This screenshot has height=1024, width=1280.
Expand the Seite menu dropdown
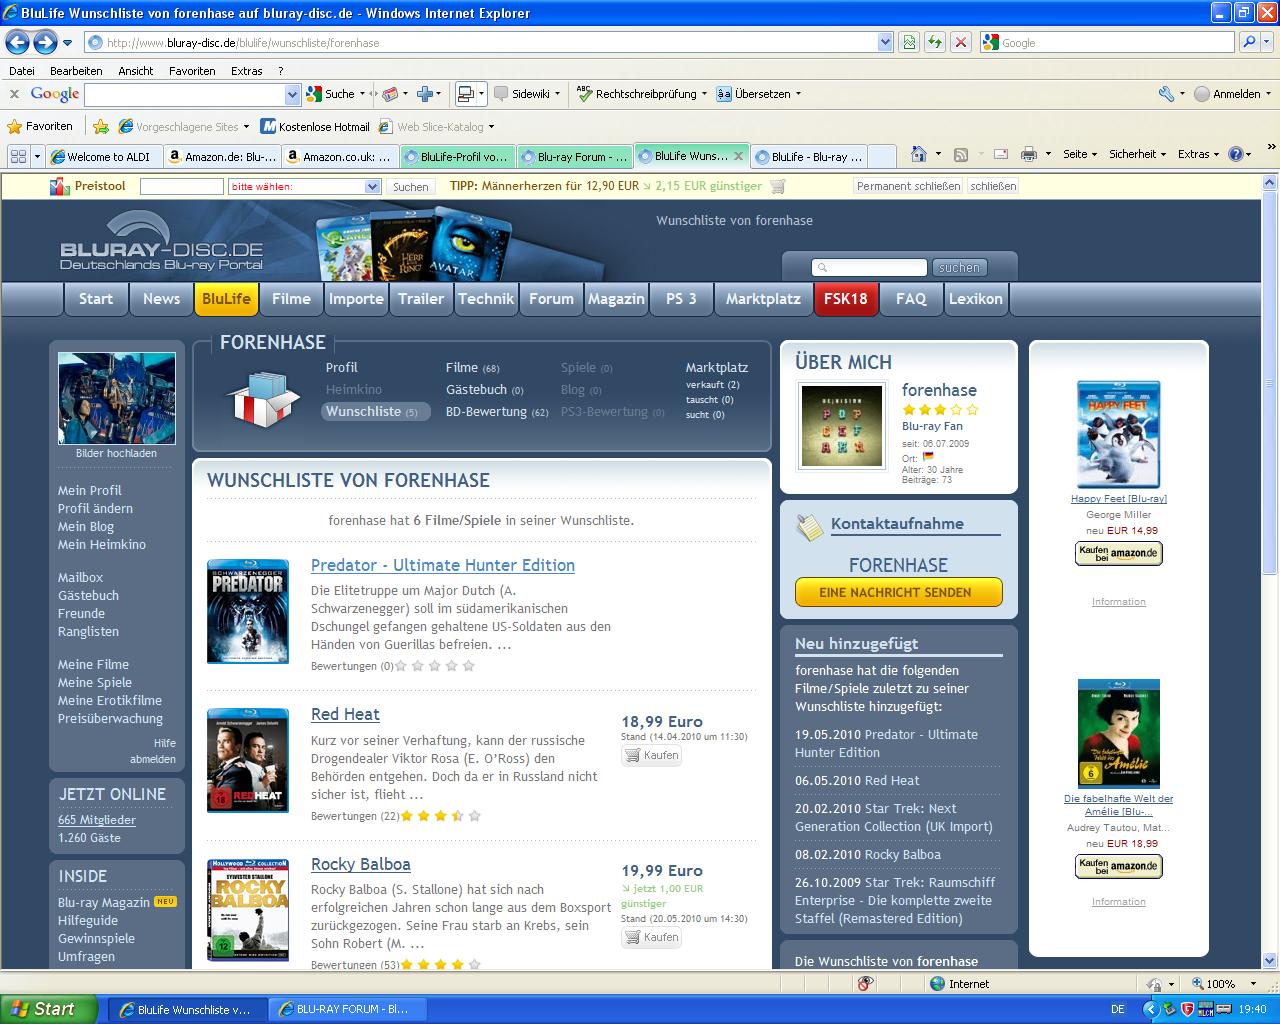point(1081,154)
